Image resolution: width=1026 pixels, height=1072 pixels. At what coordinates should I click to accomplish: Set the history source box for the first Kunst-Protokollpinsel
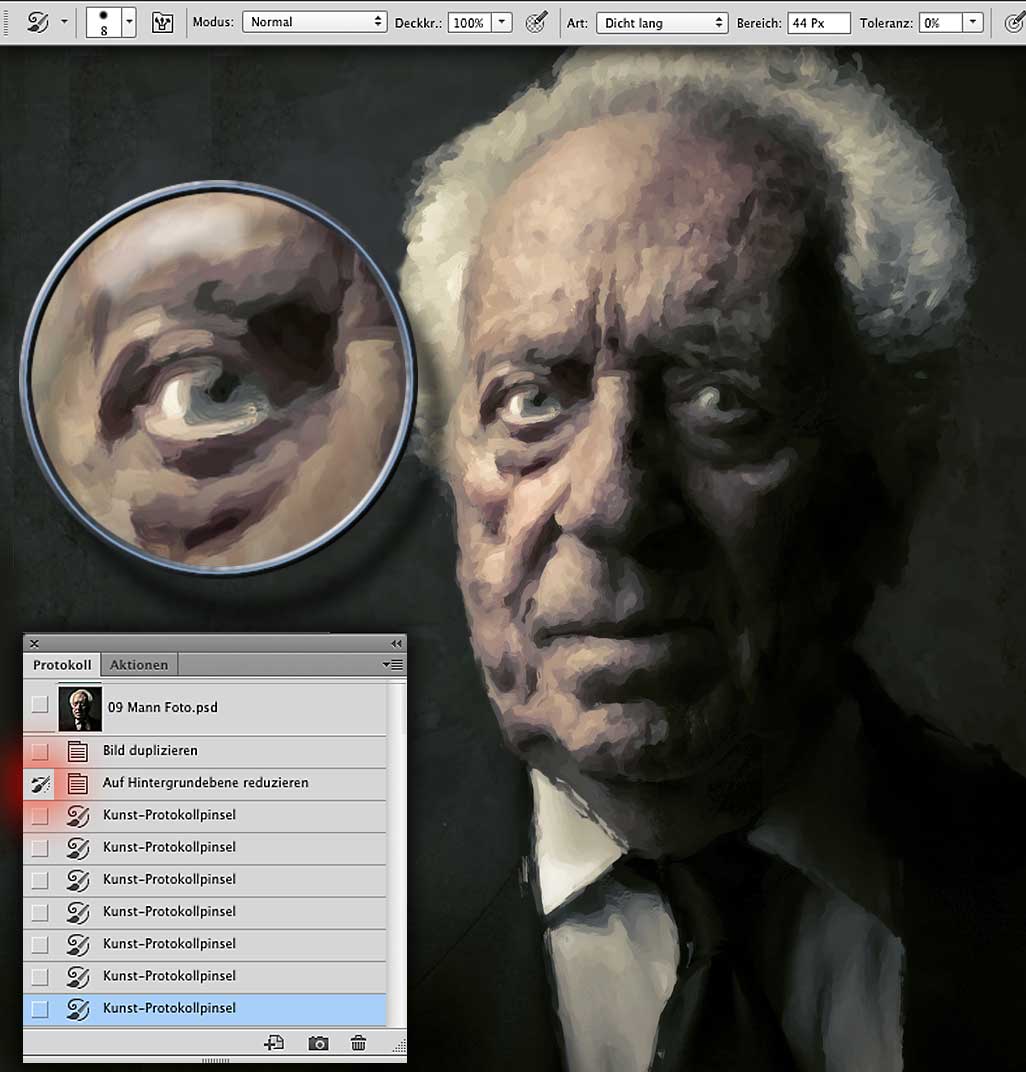[40, 815]
